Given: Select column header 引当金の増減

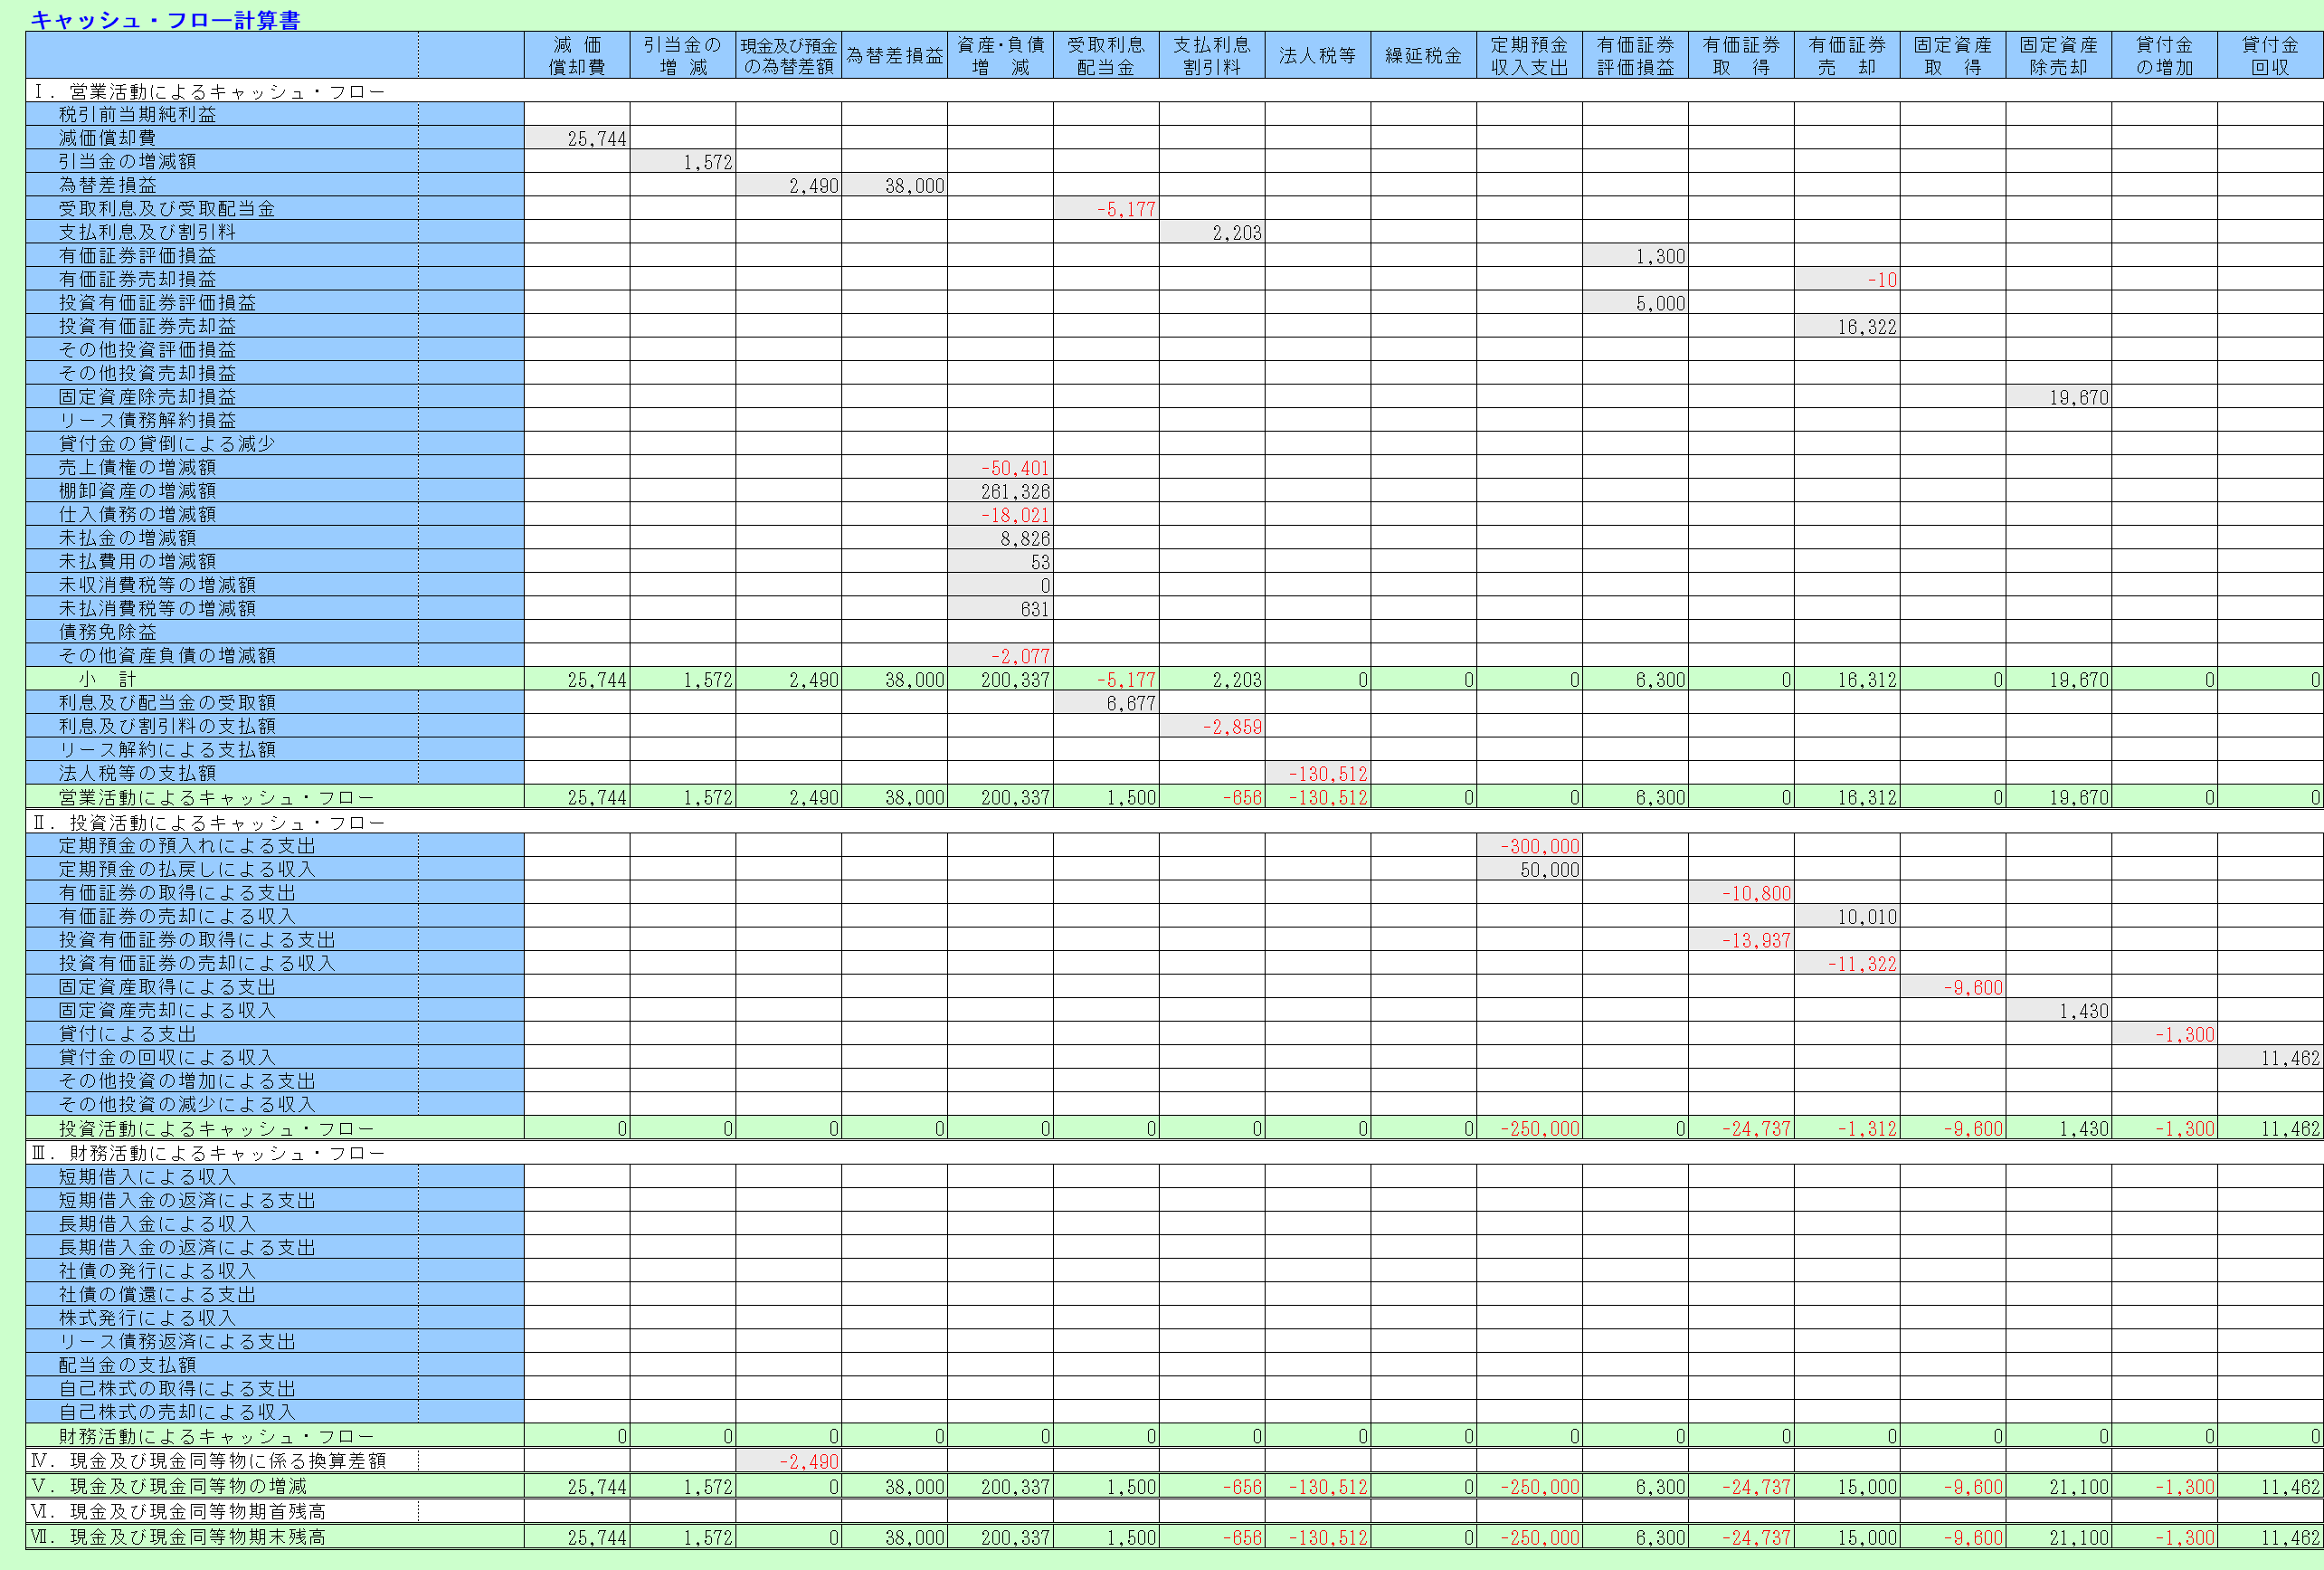Looking at the screenshot, I should click(x=683, y=55).
